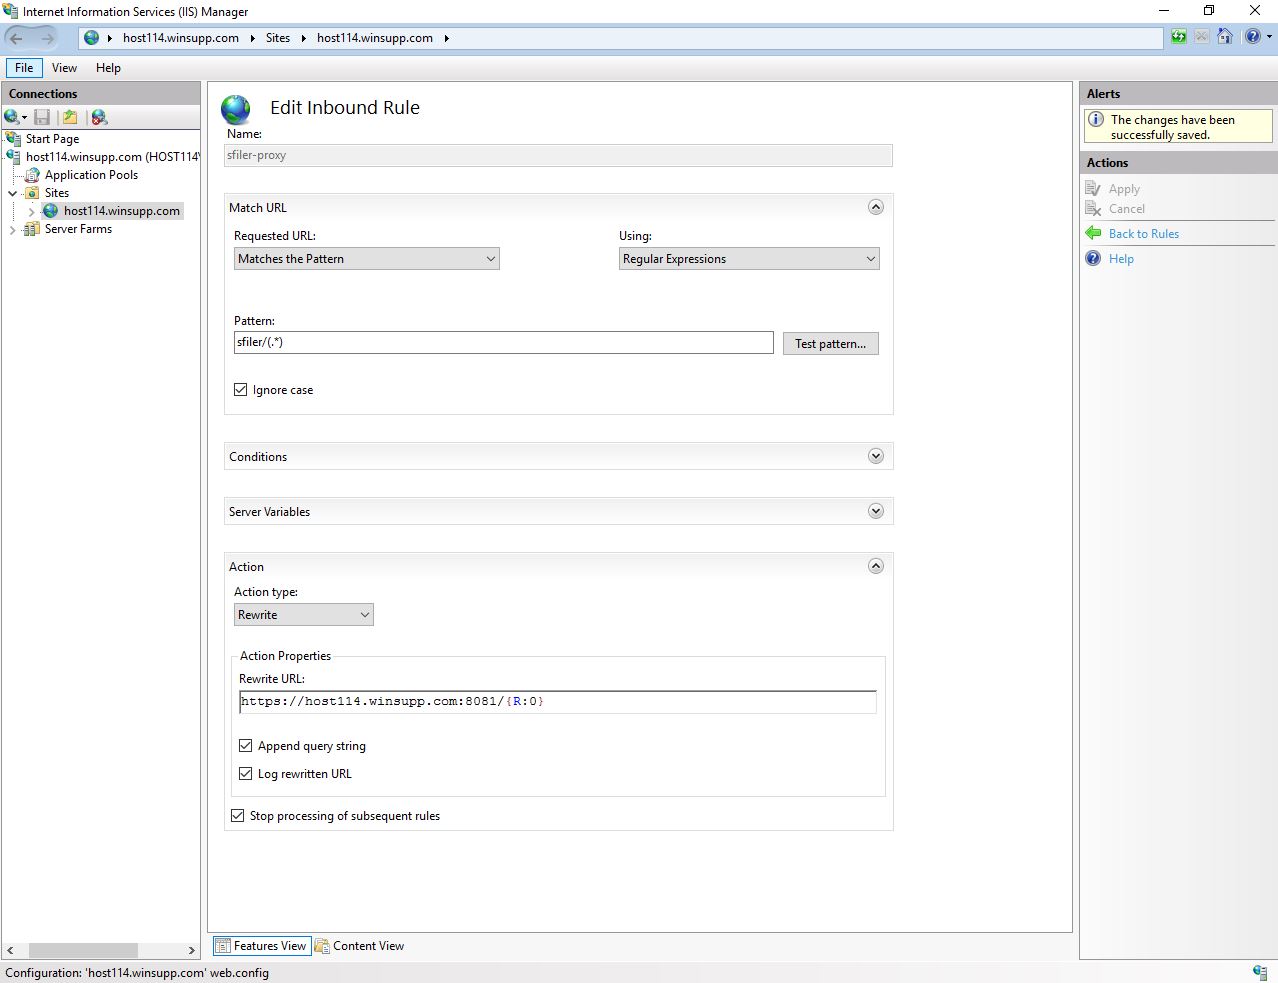Switch to Features View tab
Screen dimensions: 1278x983
262,946
